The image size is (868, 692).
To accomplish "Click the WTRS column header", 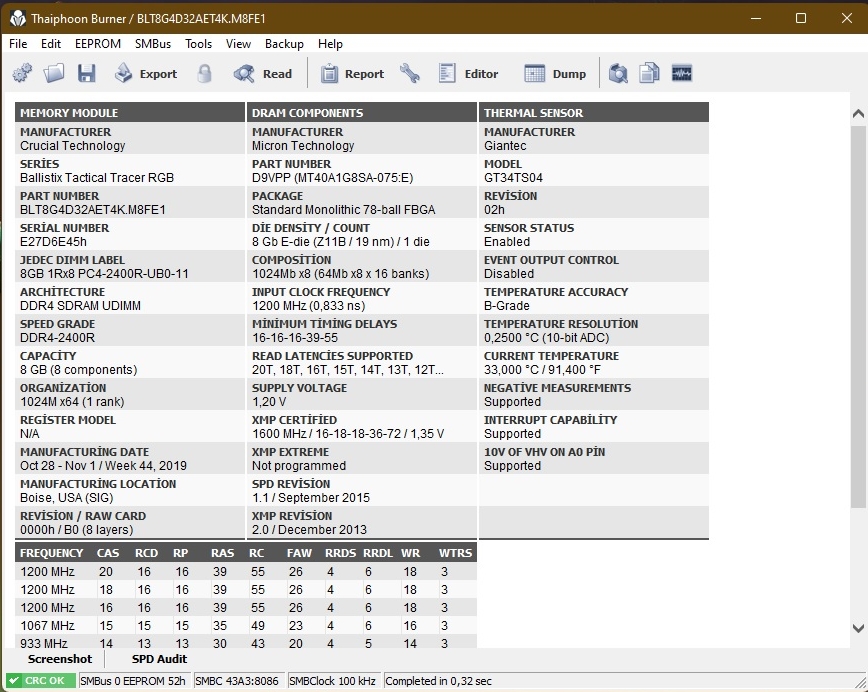I will point(456,552).
